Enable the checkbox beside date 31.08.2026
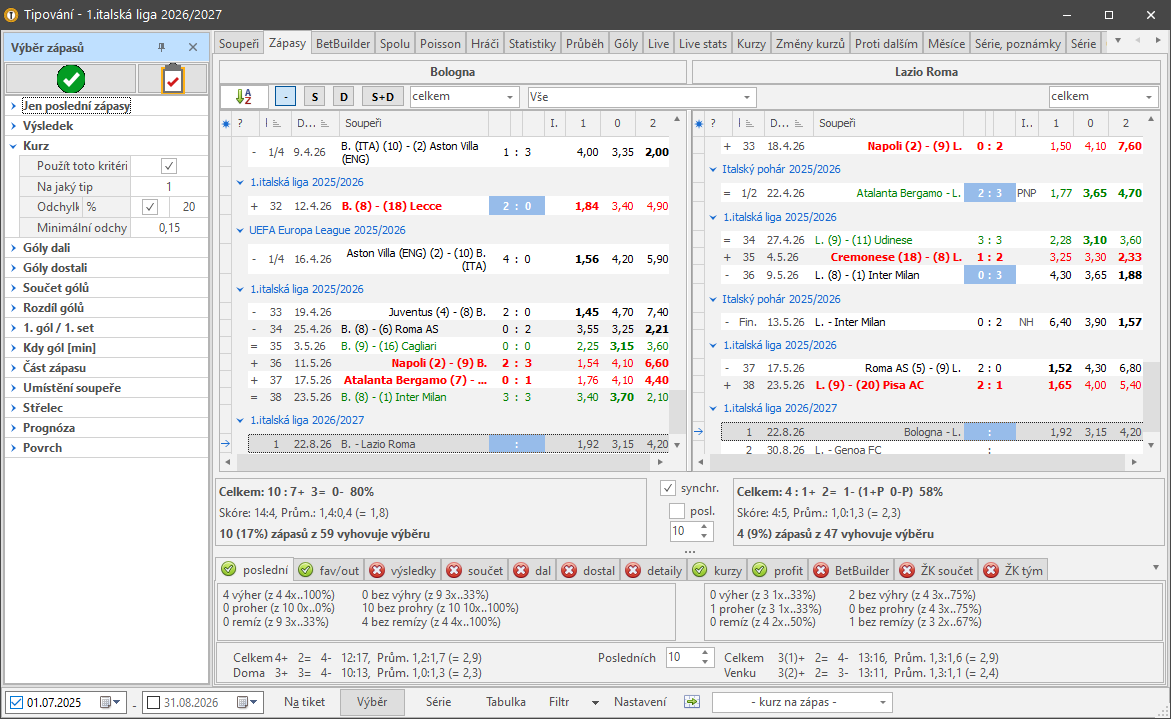This screenshot has width=1171, height=719. (x=153, y=703)
